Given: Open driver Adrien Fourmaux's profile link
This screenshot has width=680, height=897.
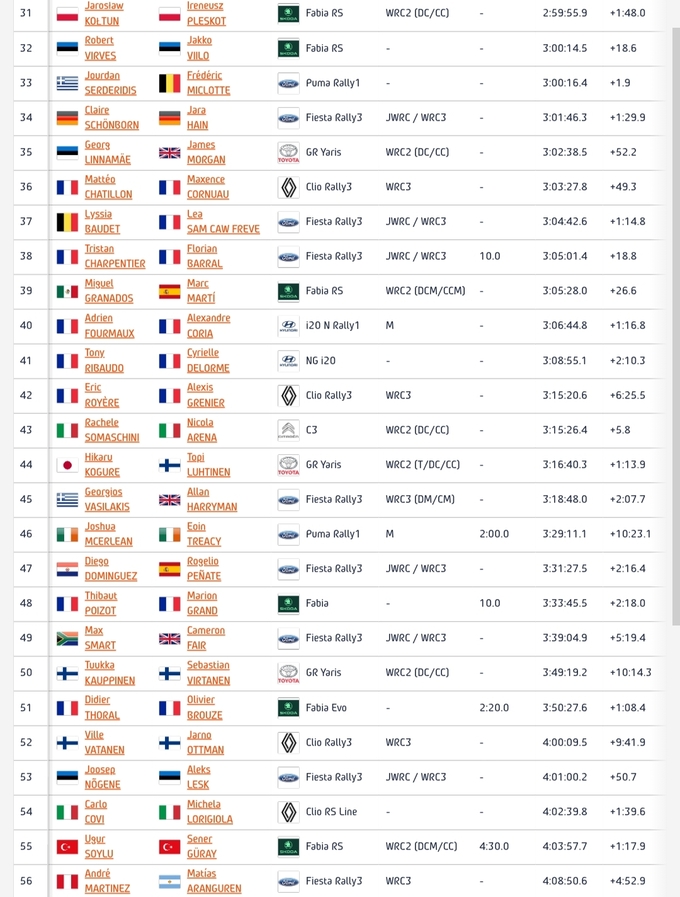Looking at the screenshot, I should point(109,326).
